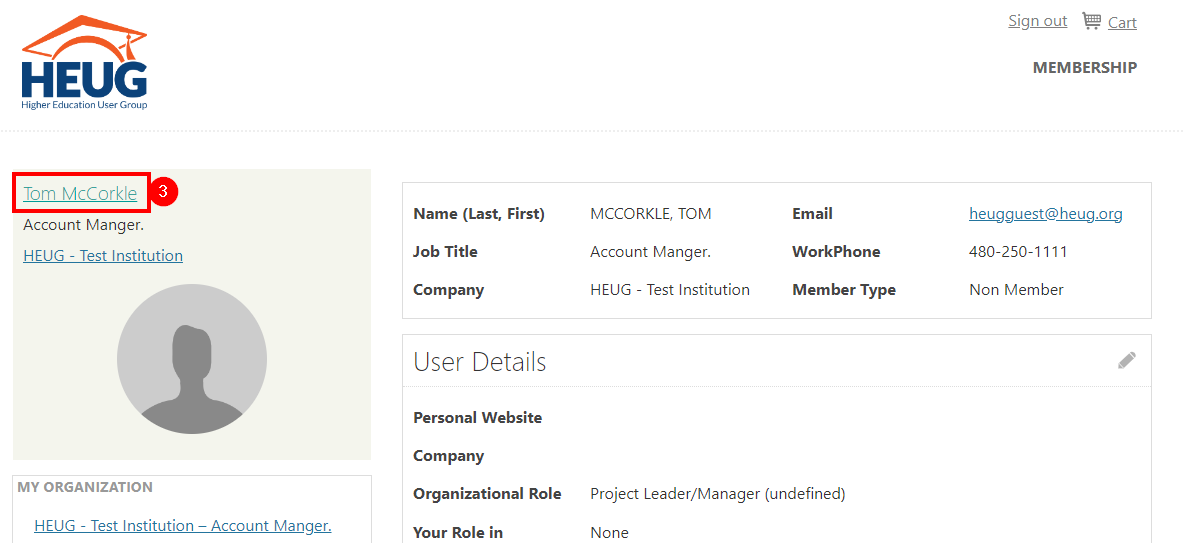Click the profile avatar placeholder
Image resolution: width=1183 pixels, height=543 pixels.
192,359
